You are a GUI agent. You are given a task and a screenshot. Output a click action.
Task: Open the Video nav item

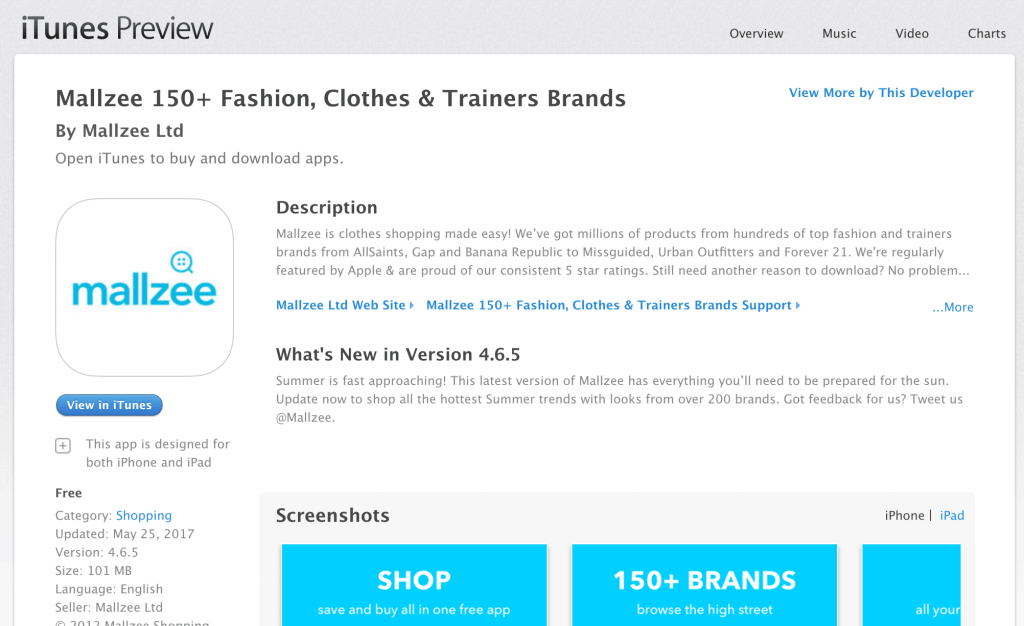[x=912, y=33]
